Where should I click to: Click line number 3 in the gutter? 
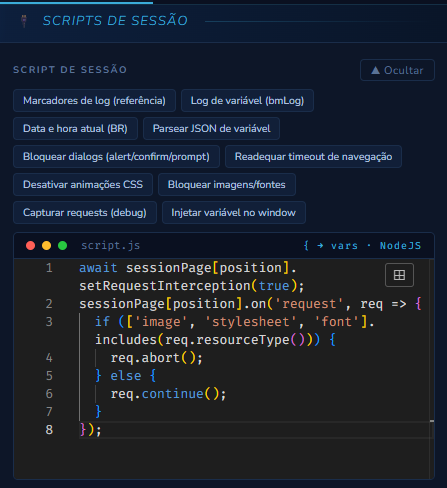49,322
